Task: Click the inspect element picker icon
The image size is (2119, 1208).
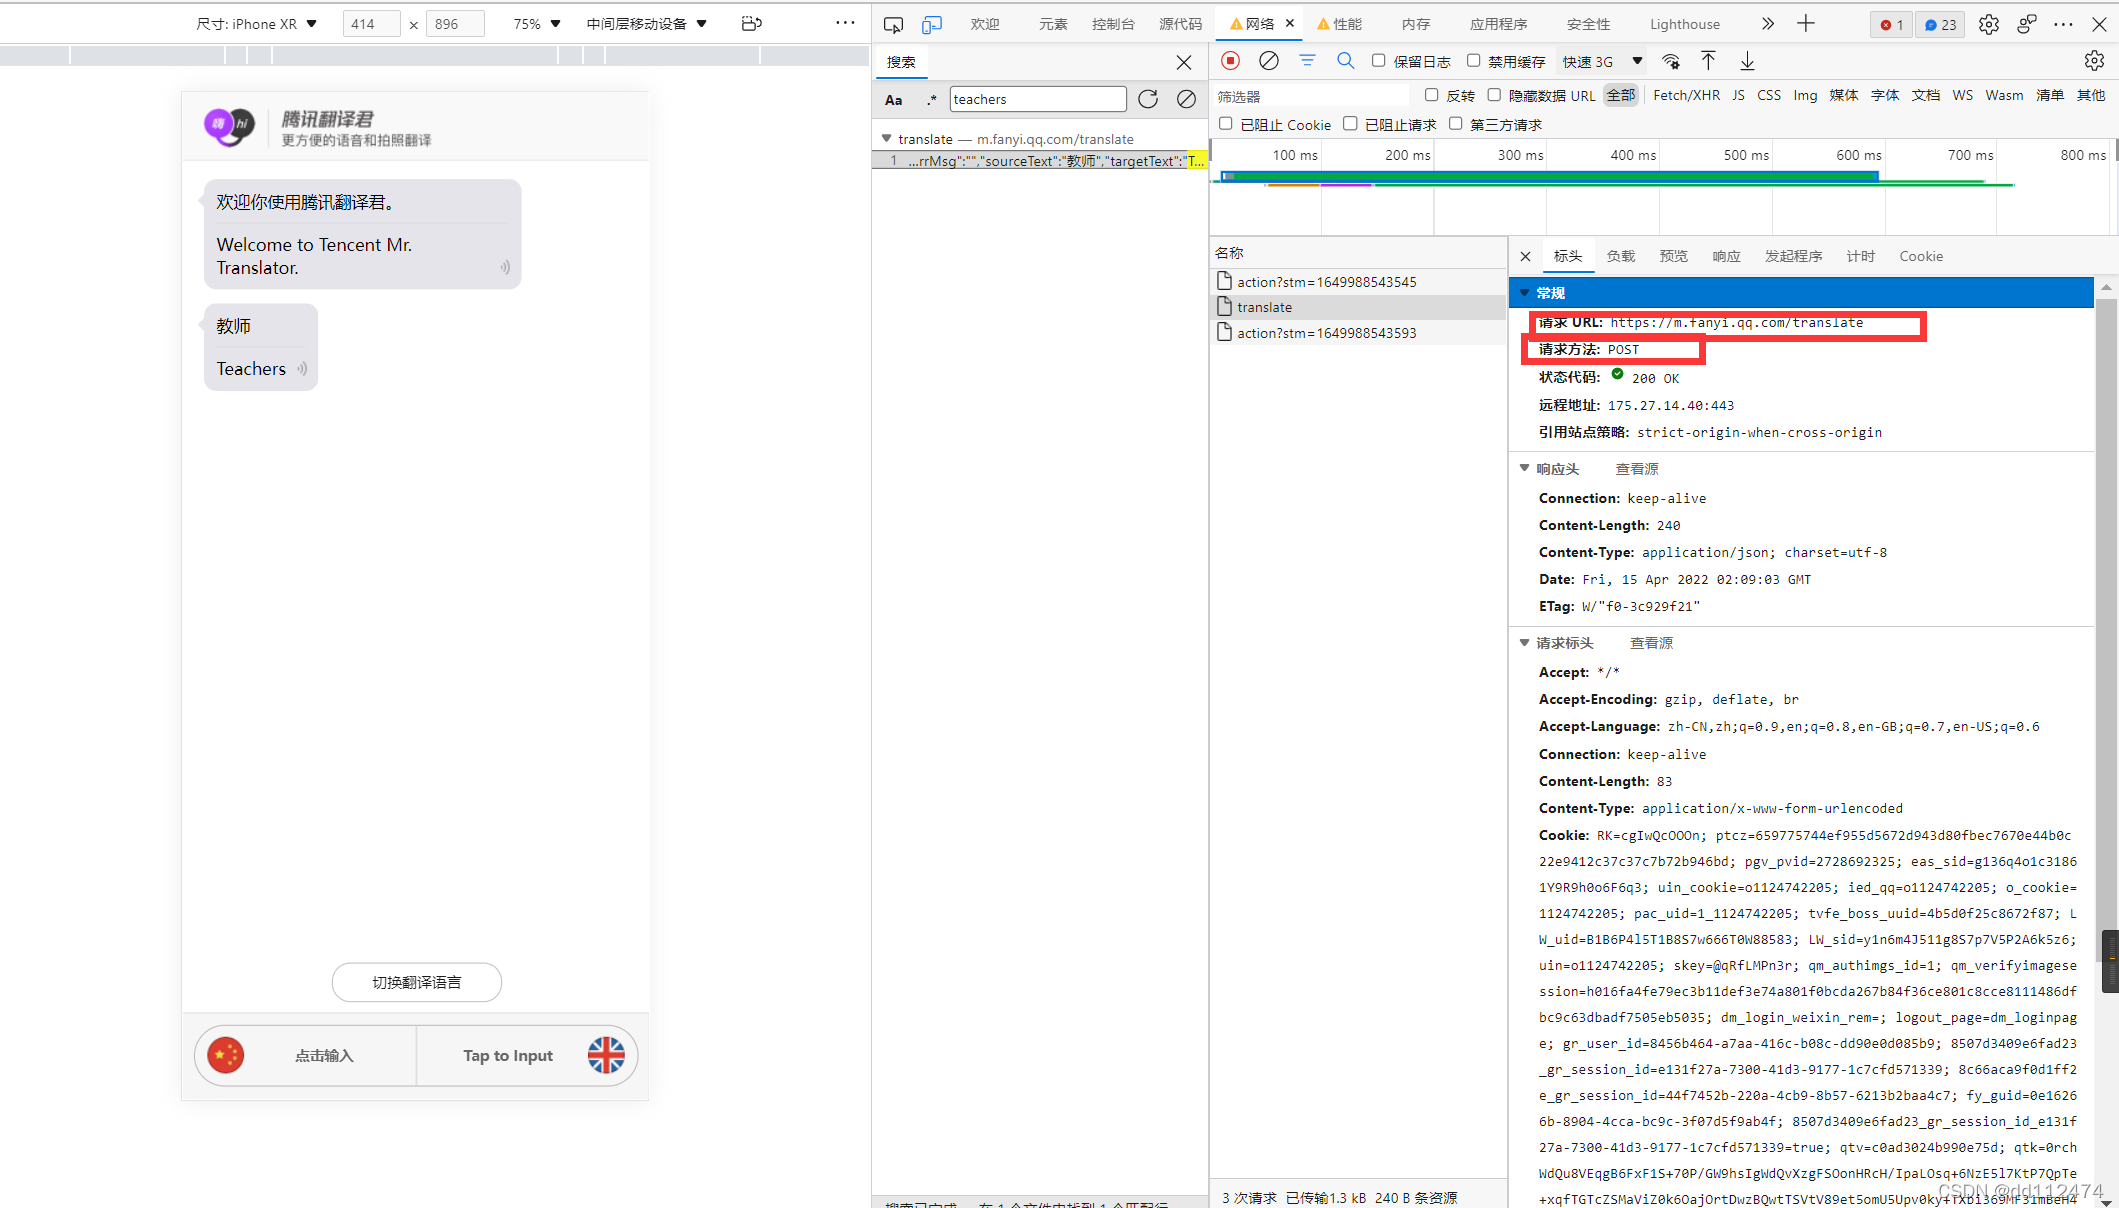Action: pos(893,24)
